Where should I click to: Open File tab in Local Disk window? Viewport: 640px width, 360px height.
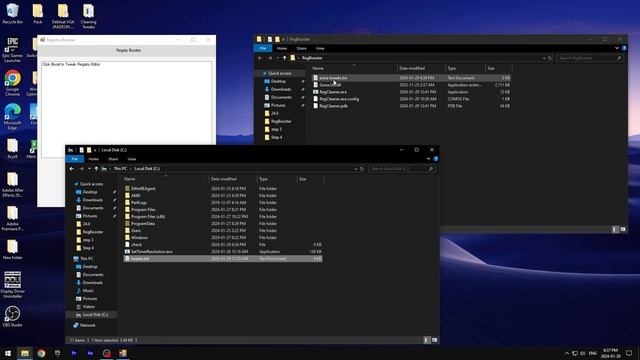(75, 159)
